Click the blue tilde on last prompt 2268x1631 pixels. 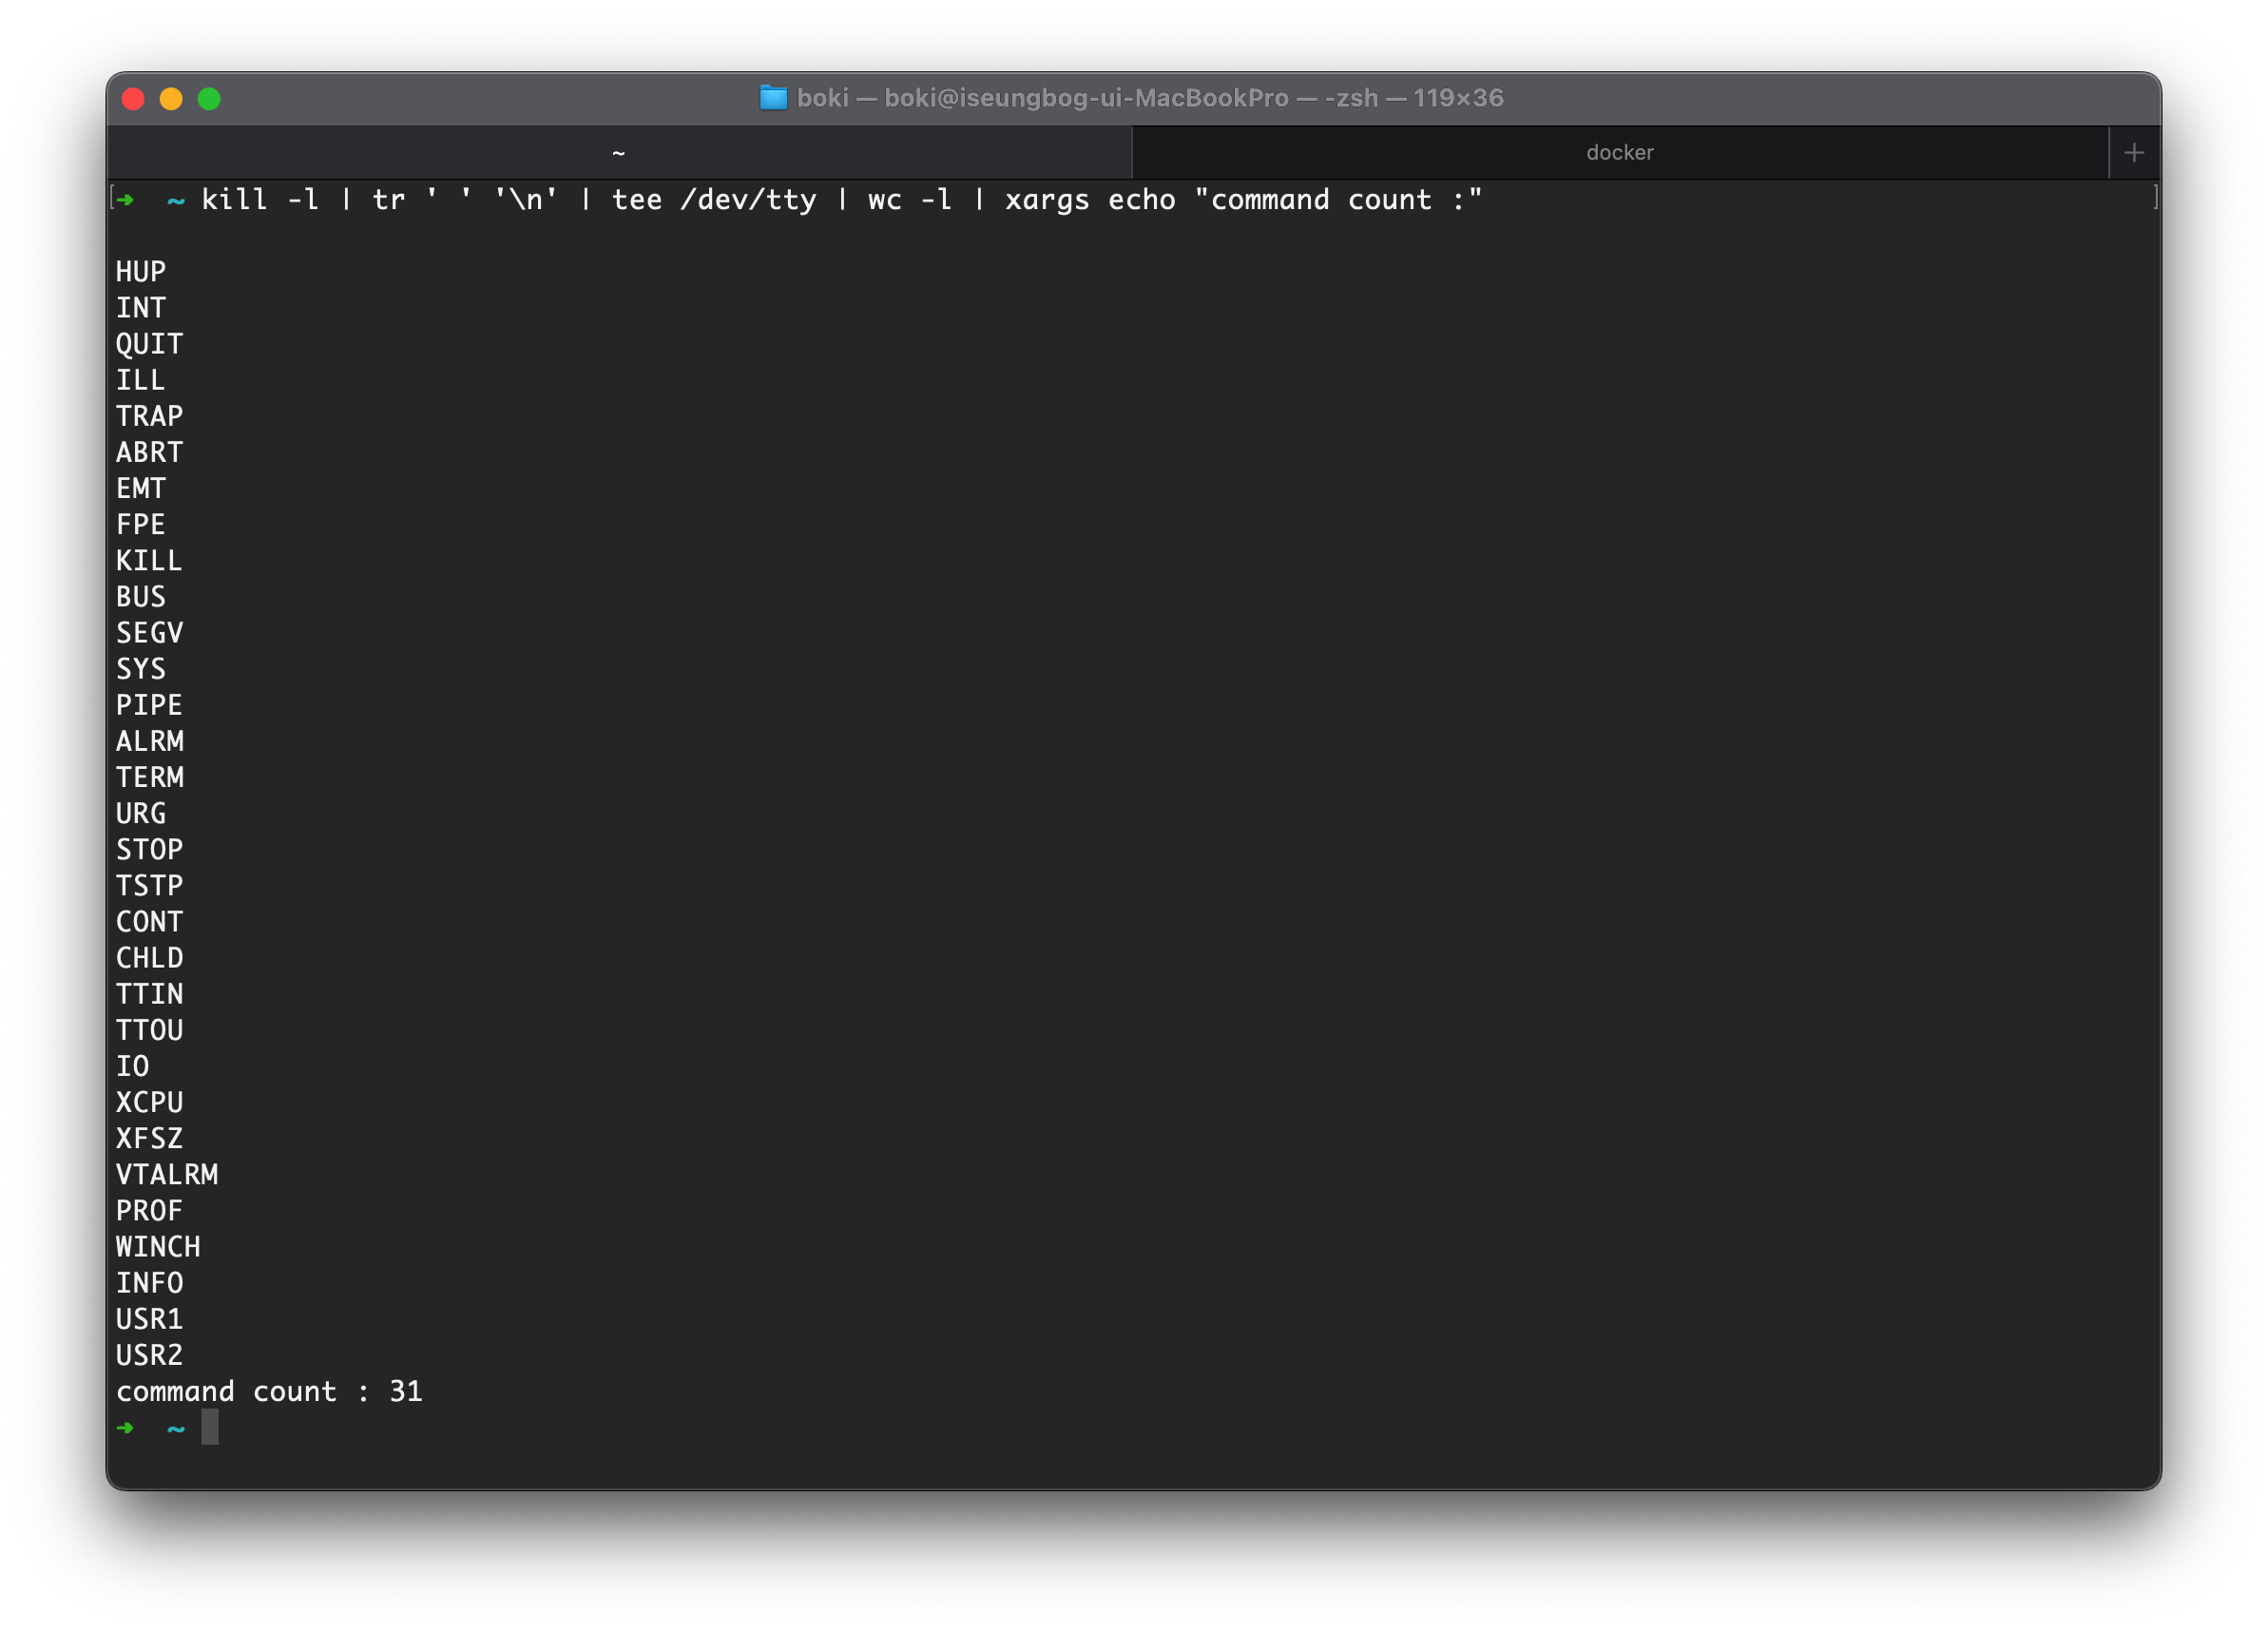175,1428
